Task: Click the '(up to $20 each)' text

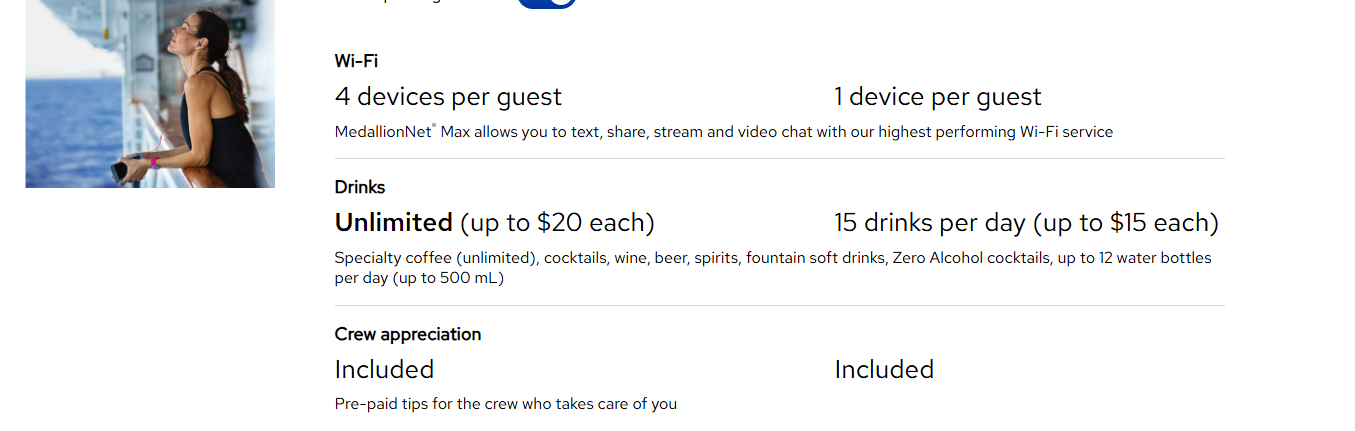Action: click(557, 222)
